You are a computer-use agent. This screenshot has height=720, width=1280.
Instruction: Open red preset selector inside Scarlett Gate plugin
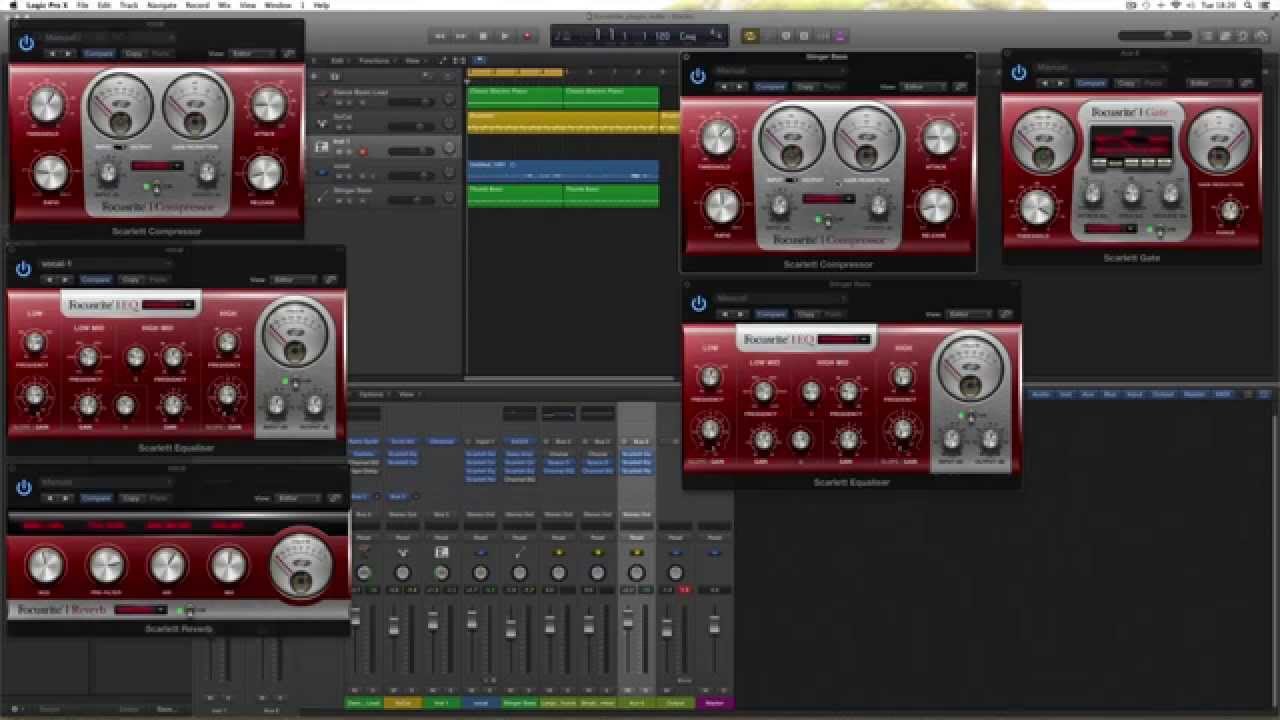[1111, 228]
